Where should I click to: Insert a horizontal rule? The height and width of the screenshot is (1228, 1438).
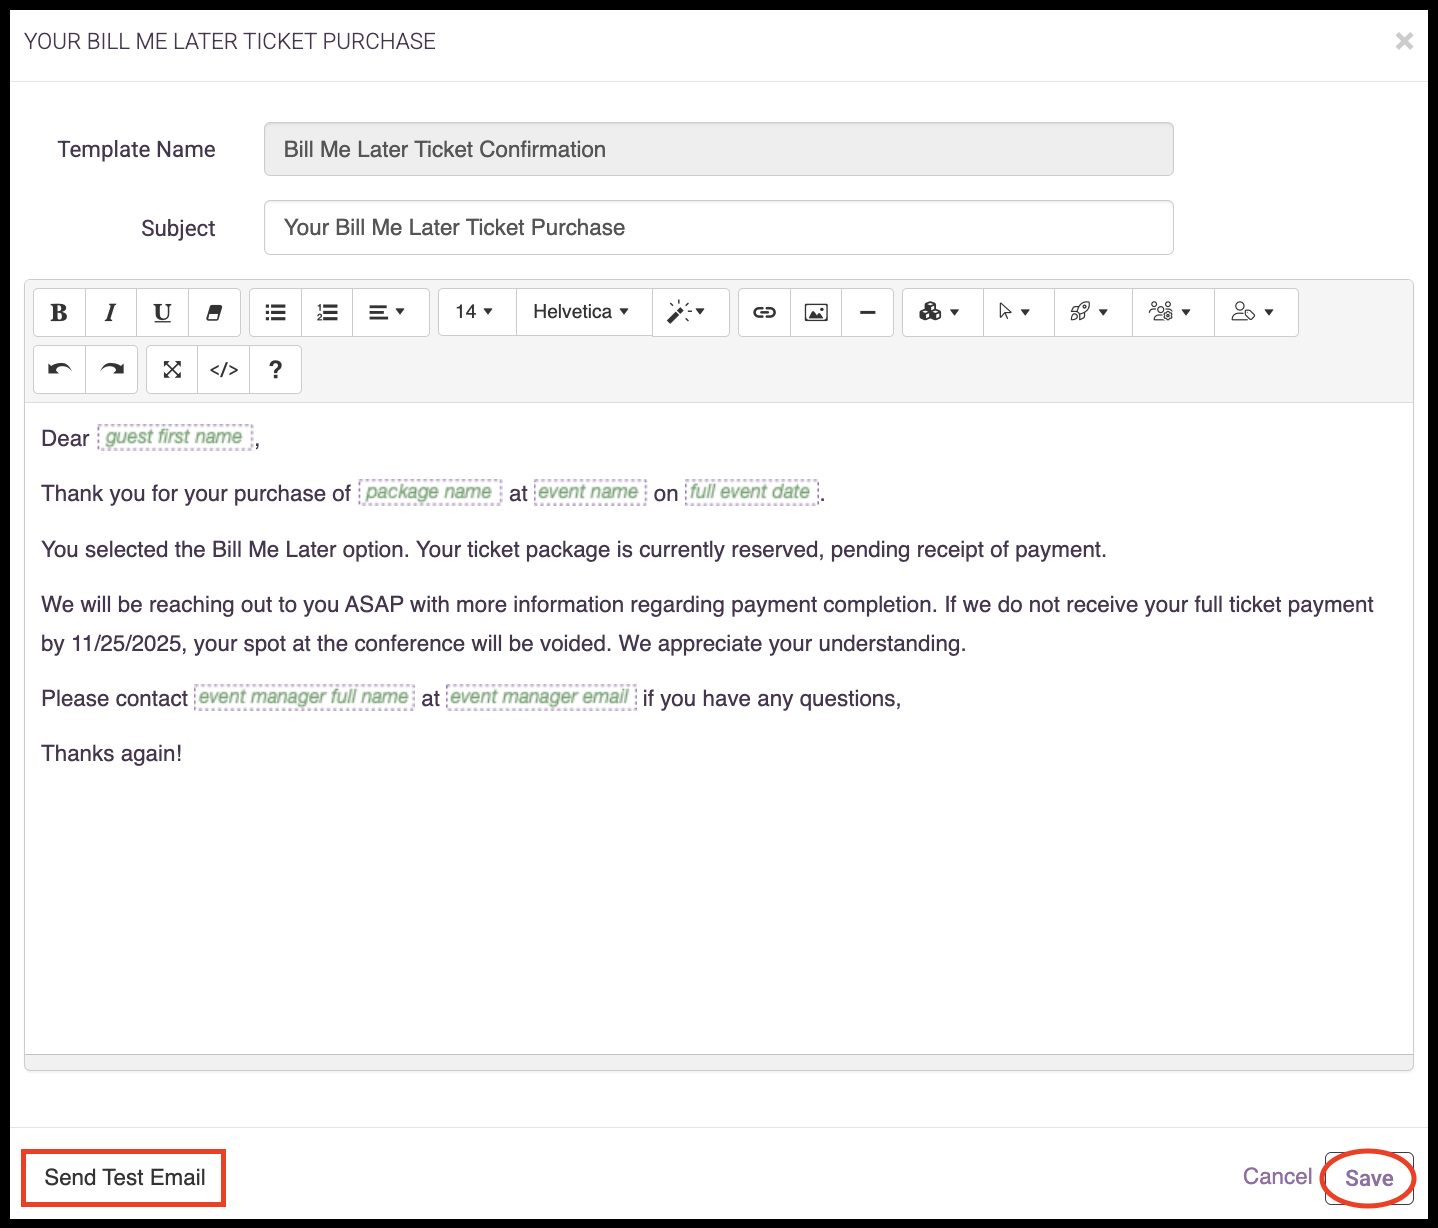[867, 313]
